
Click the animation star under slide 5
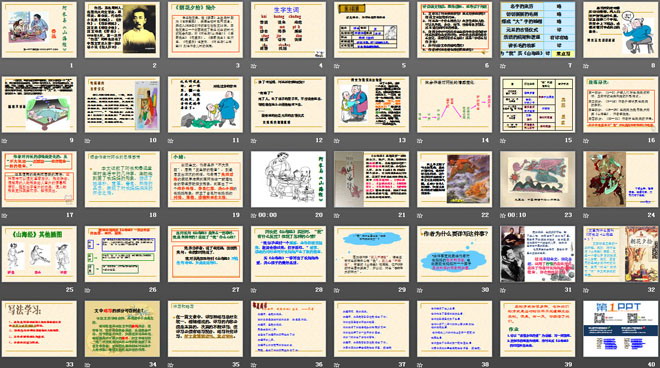337,66
